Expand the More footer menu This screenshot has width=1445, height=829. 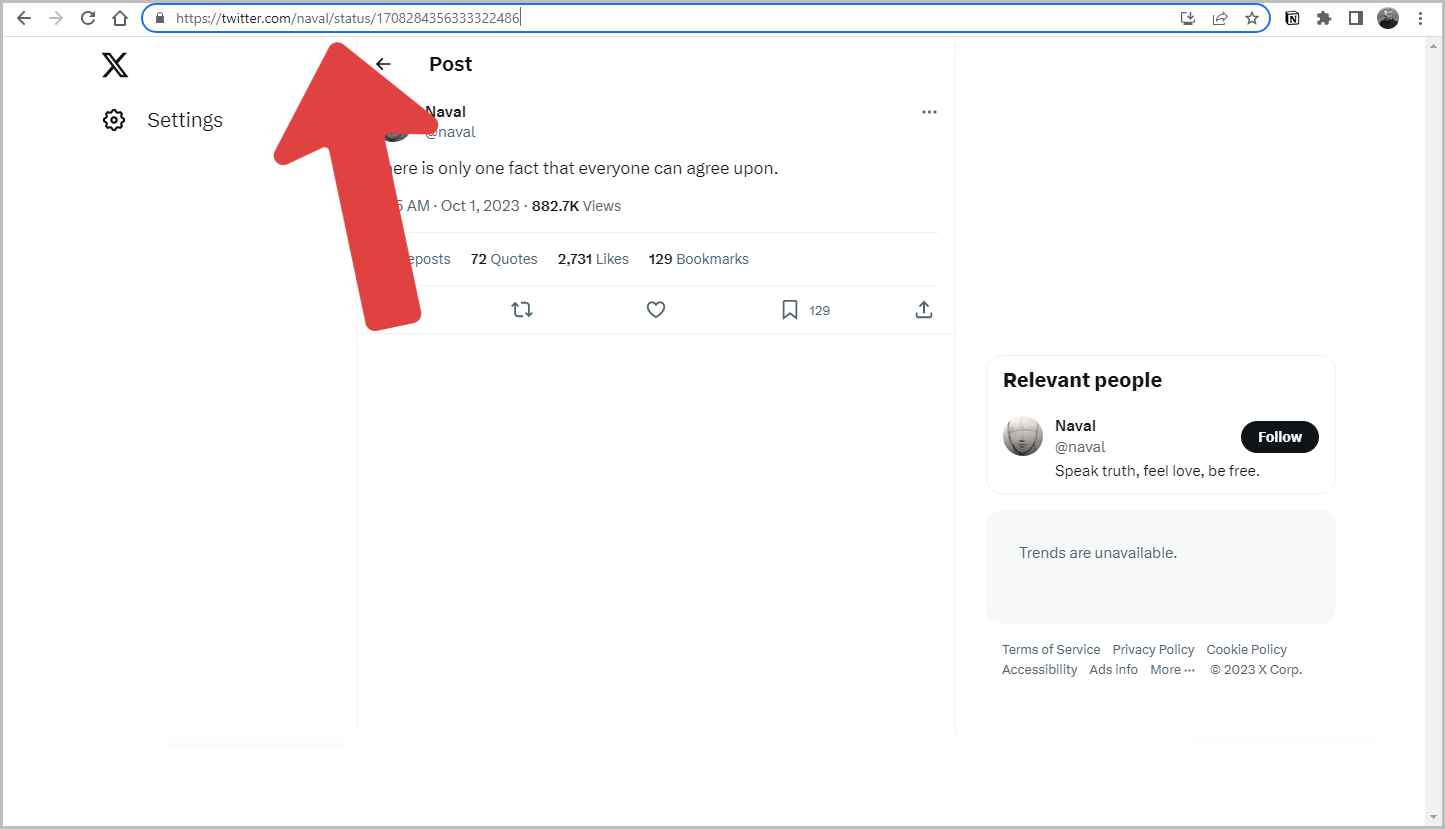(x=1171, y=669)
